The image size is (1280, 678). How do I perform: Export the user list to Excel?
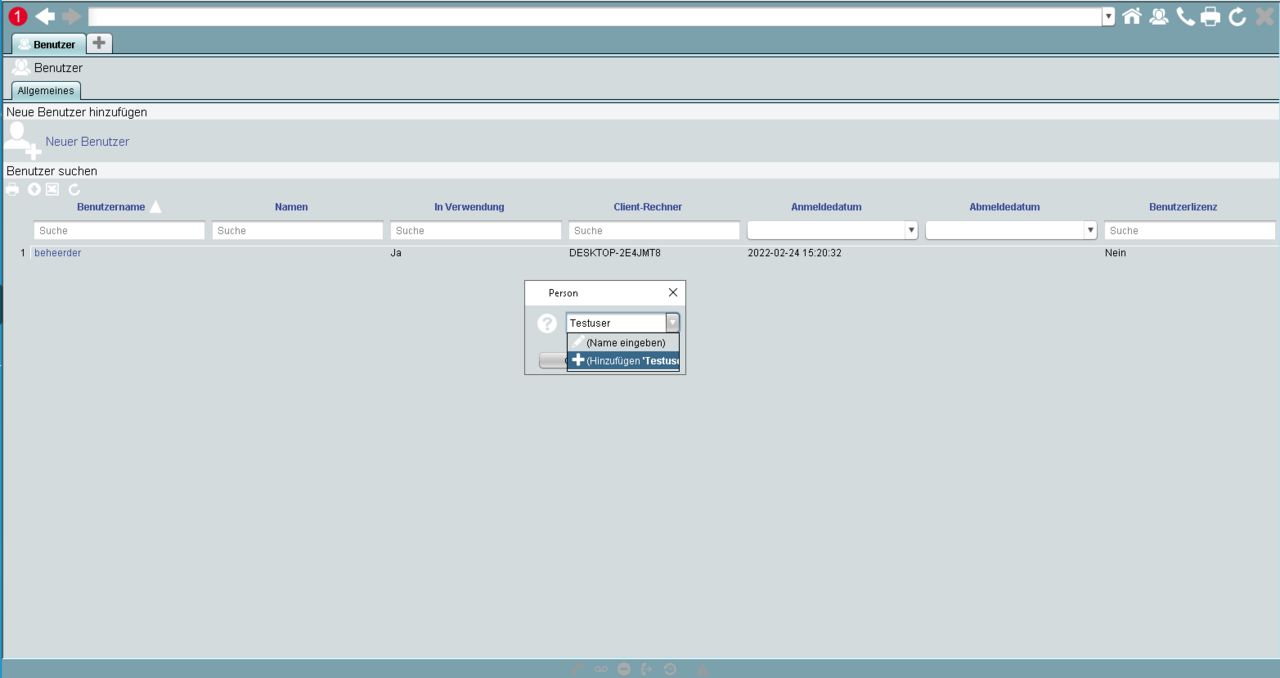click(x=52, y=189)
